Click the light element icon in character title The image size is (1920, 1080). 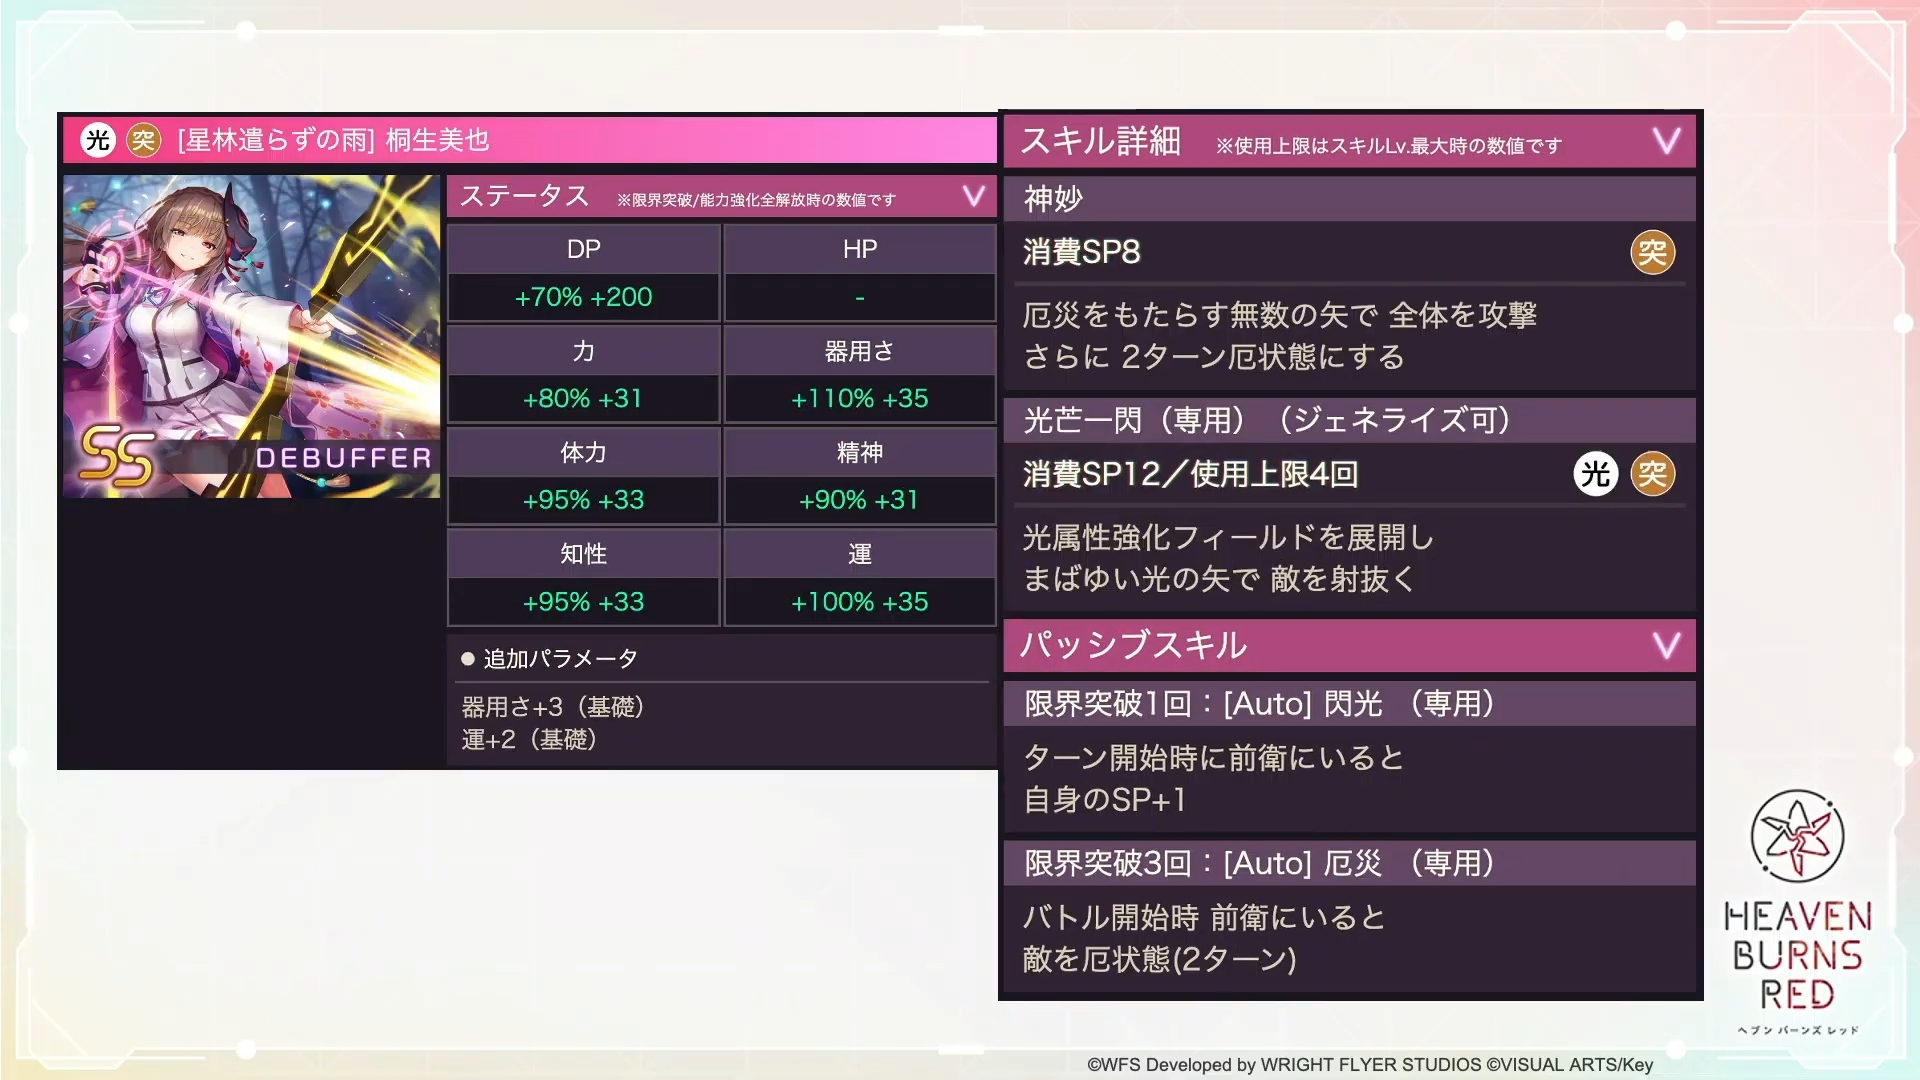pyautogui.click(x=98, y=140)
